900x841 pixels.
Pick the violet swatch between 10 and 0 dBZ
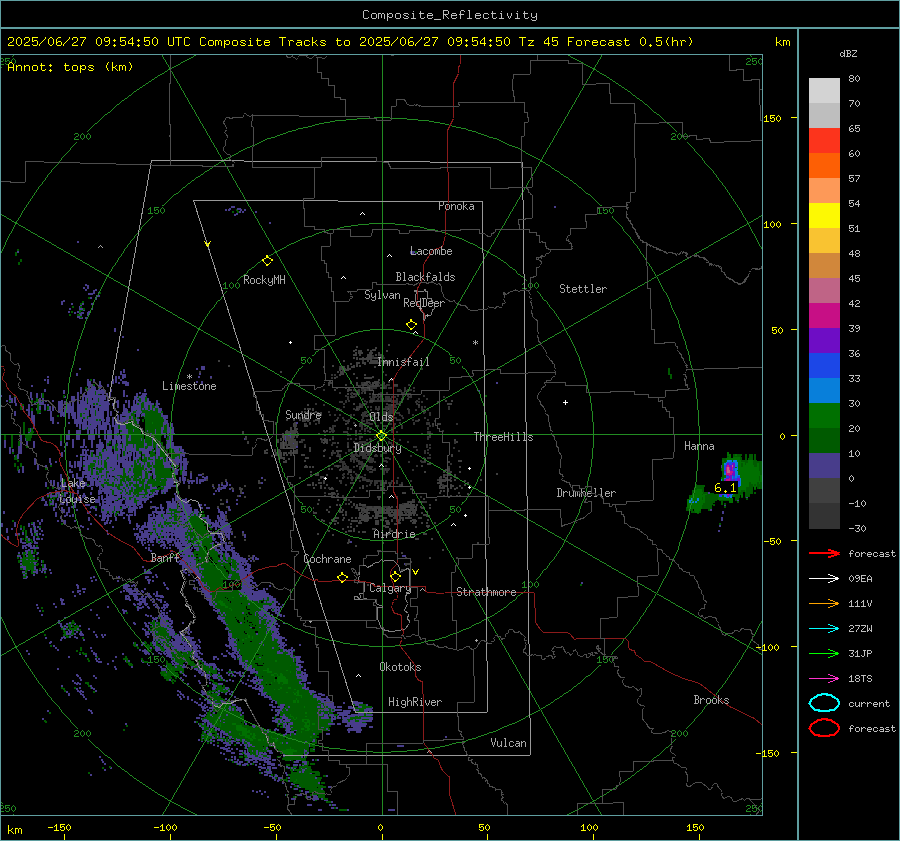pos(824,466)
